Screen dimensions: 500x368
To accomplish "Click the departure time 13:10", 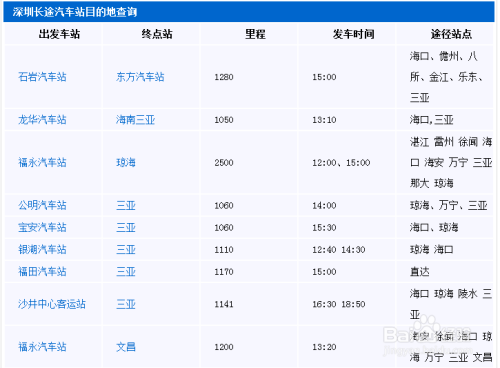I will click(x=324, y=120).
